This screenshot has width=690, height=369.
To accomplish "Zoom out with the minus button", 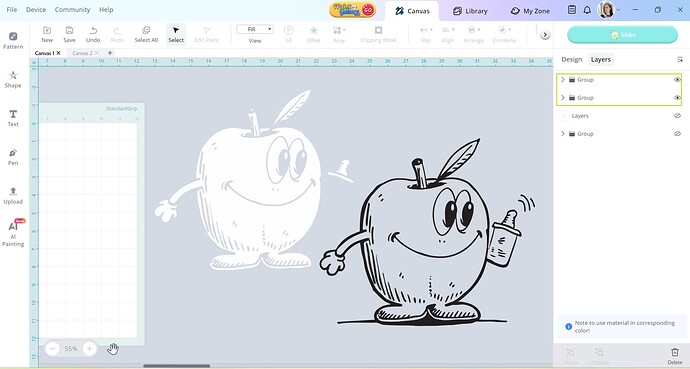I will click(52, 349).
